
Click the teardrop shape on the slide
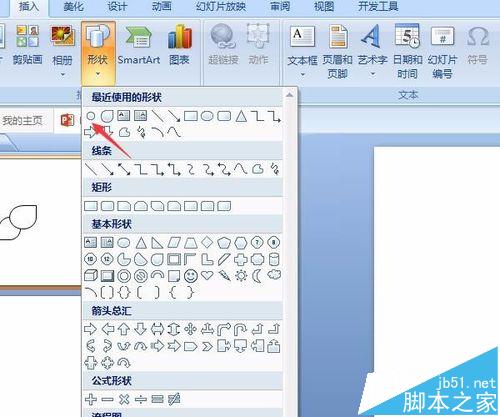click(x=23, y=217)
